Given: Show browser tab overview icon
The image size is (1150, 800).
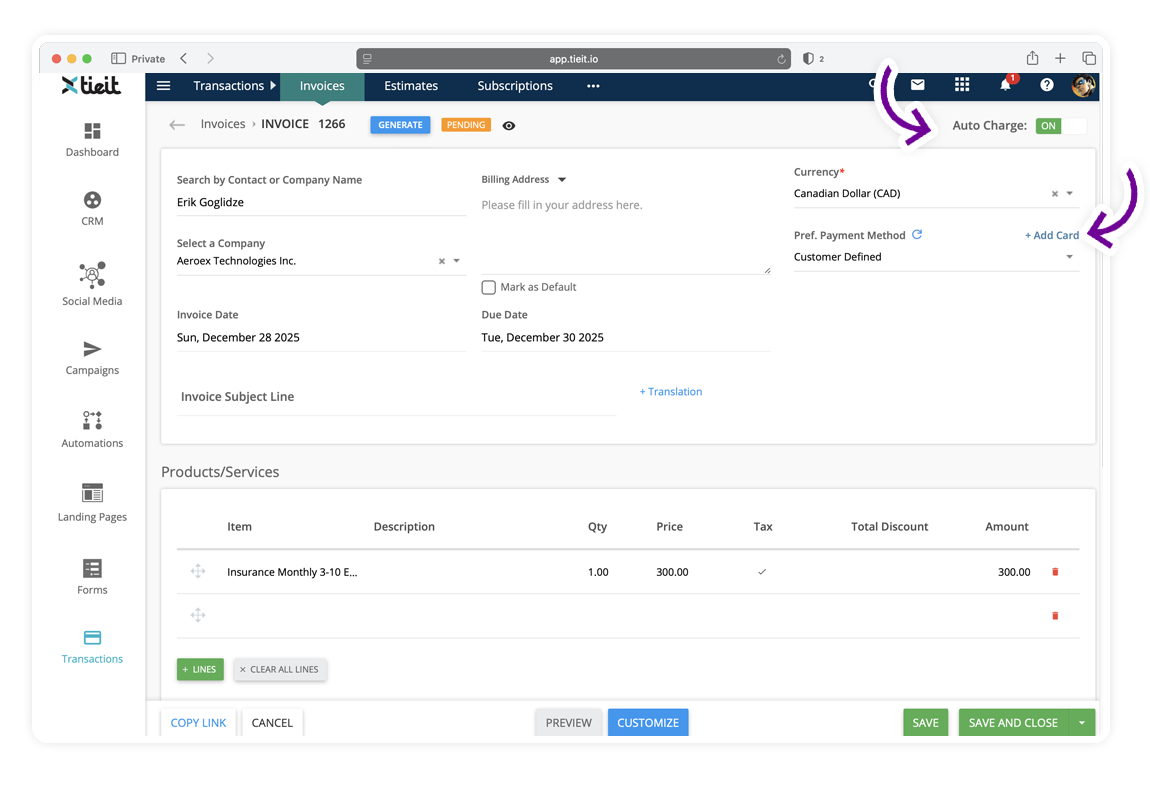Looking at the screenshot, I should (1089, 58).
